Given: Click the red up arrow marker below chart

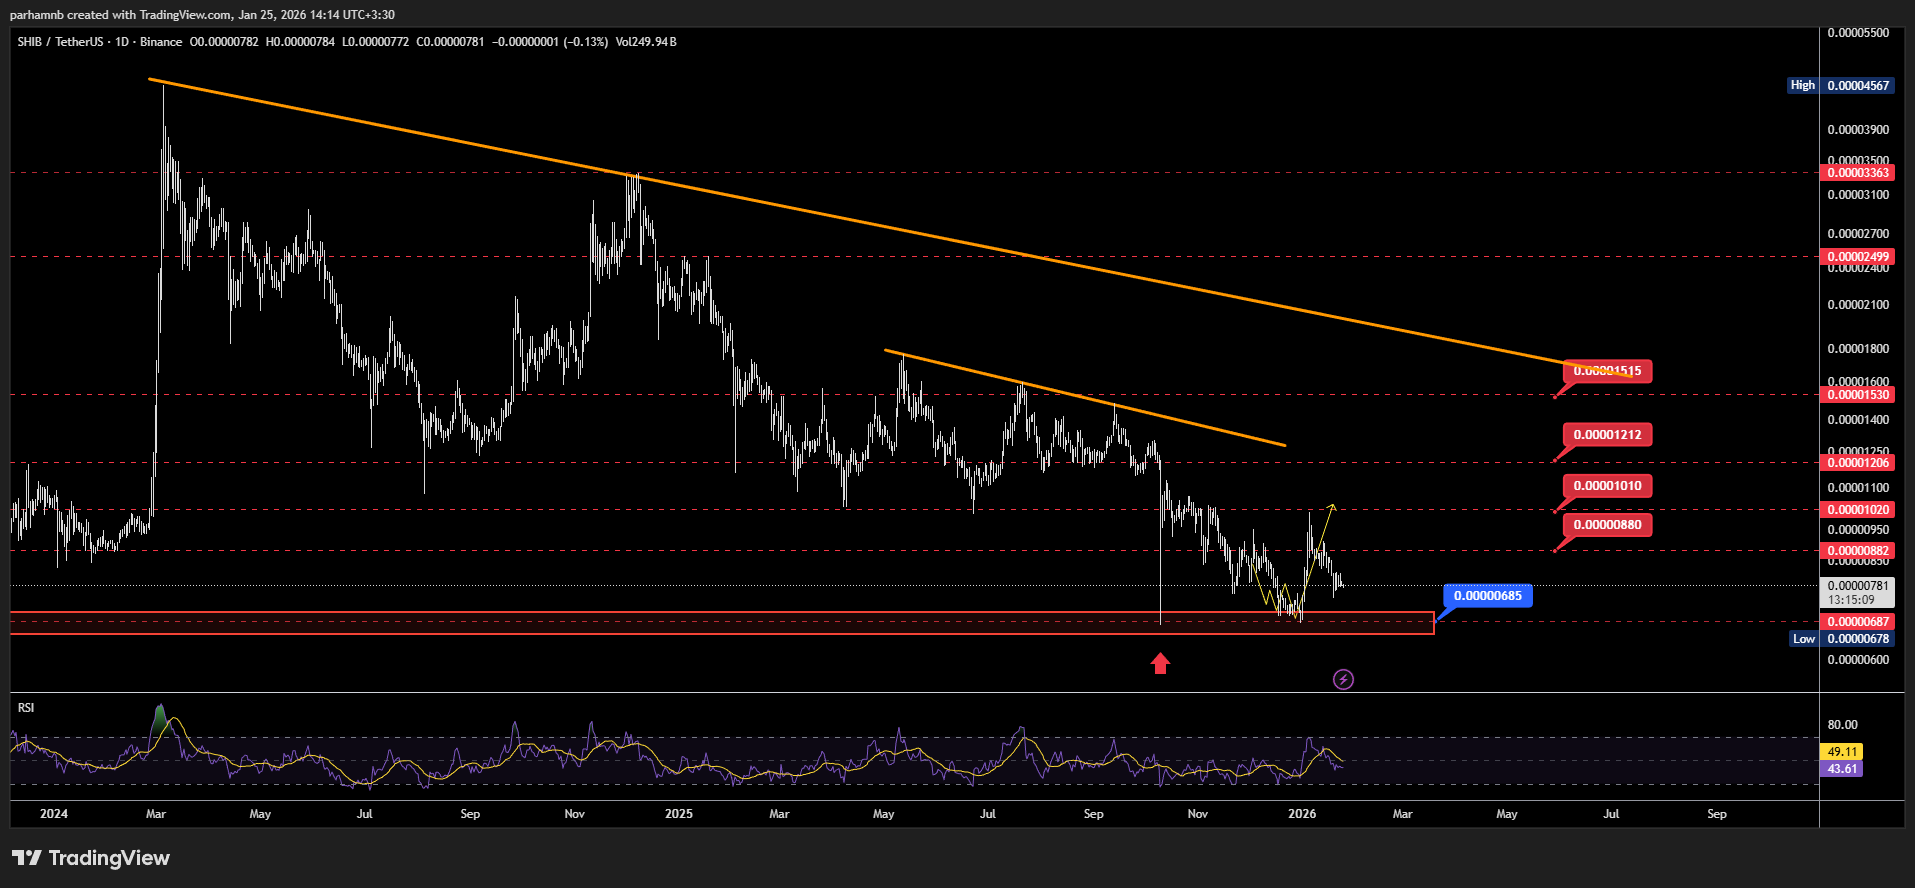Looking at the screenshot, I should [x=1160, y=663].
